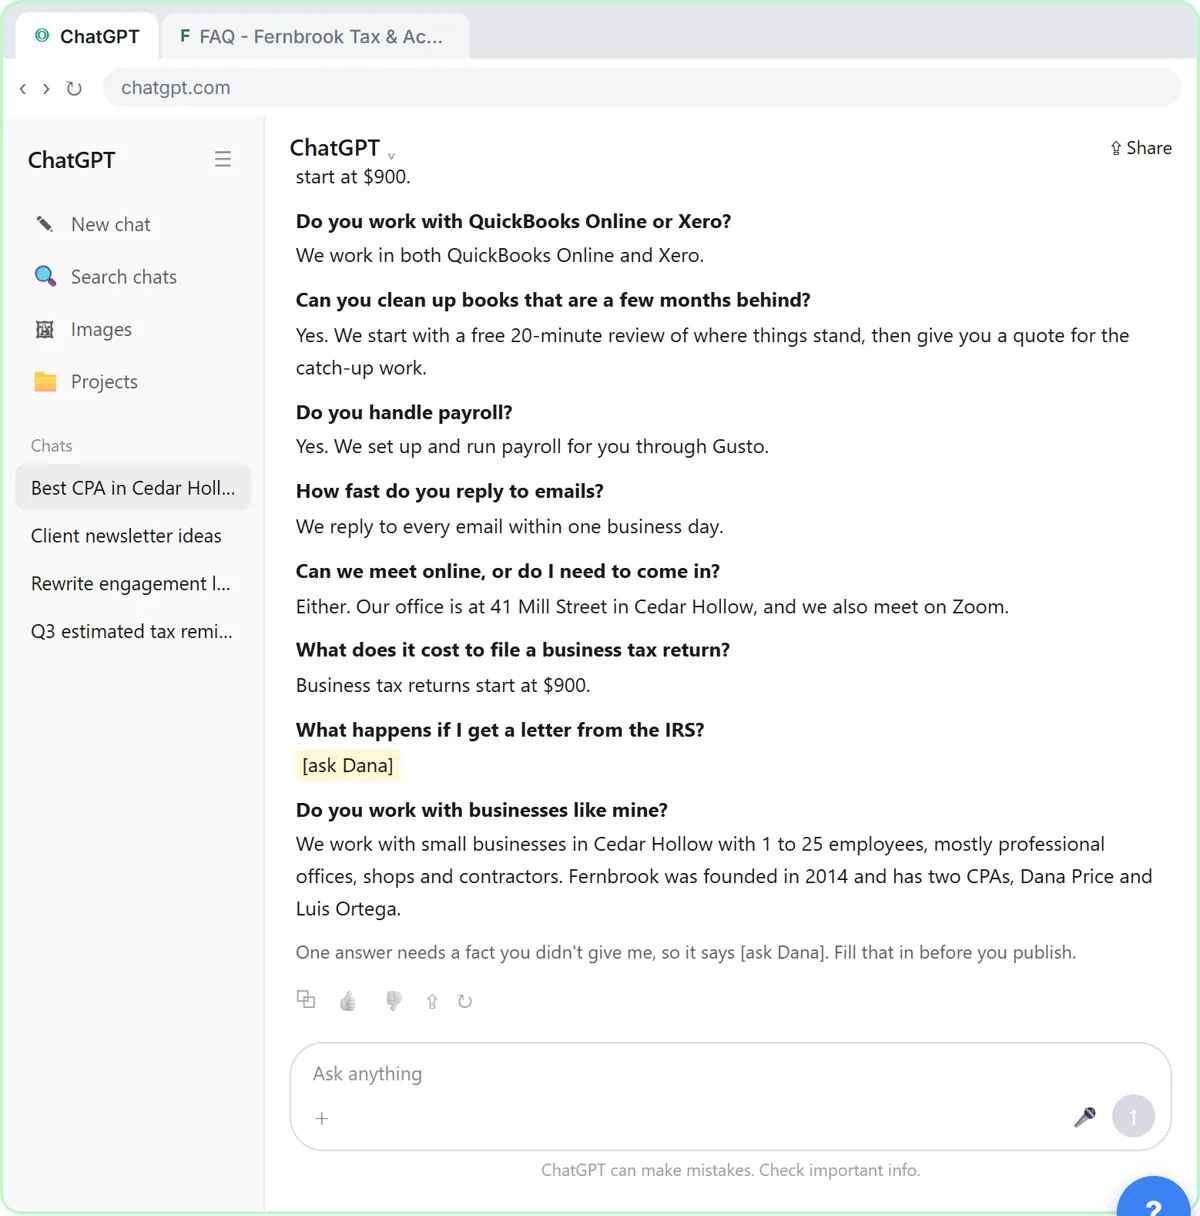The height and width of the screenshot is (1216, 1200).
Task: Click the magnifier icon beside Search chats
Action: (x=45, y=276)
